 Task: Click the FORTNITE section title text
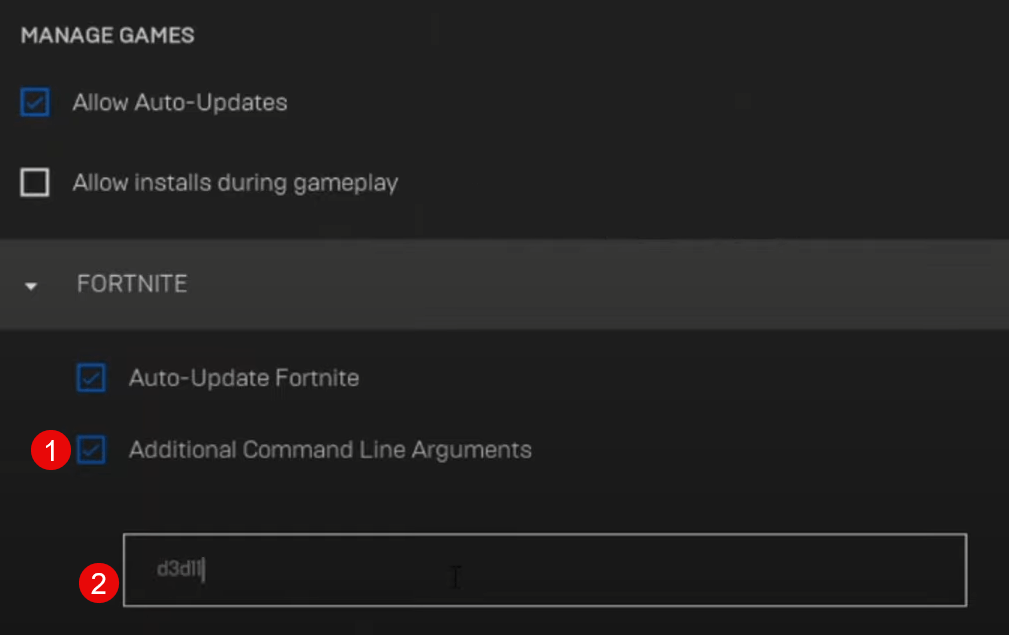pyautogui.click(x=132, y=284)
